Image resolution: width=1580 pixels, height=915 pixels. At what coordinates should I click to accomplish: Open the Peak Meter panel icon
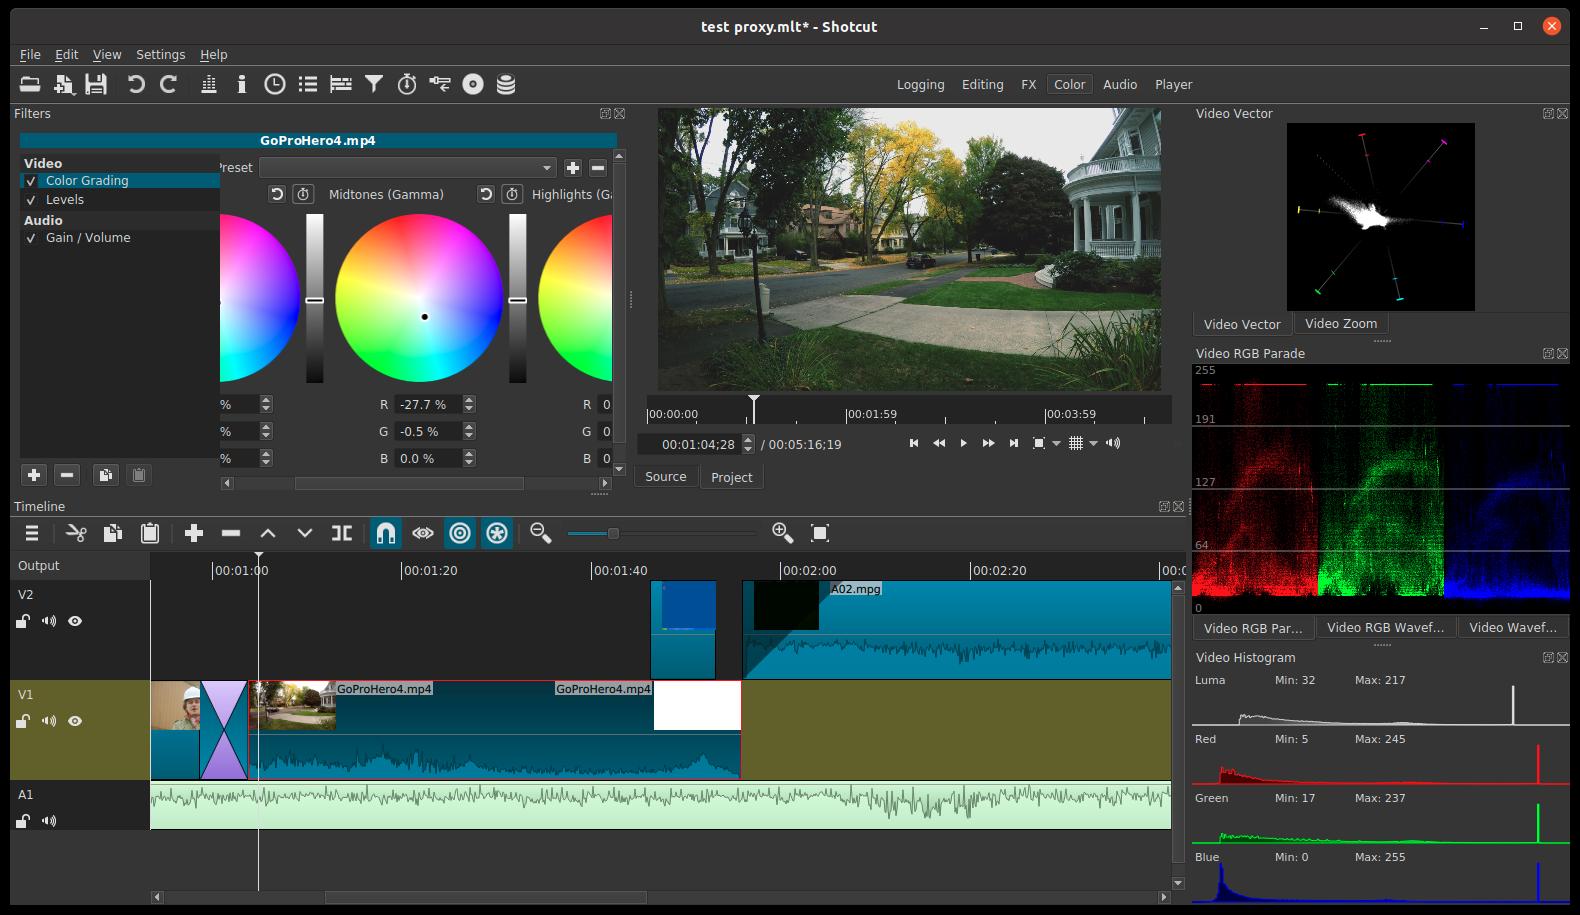(x=209, y=84)
